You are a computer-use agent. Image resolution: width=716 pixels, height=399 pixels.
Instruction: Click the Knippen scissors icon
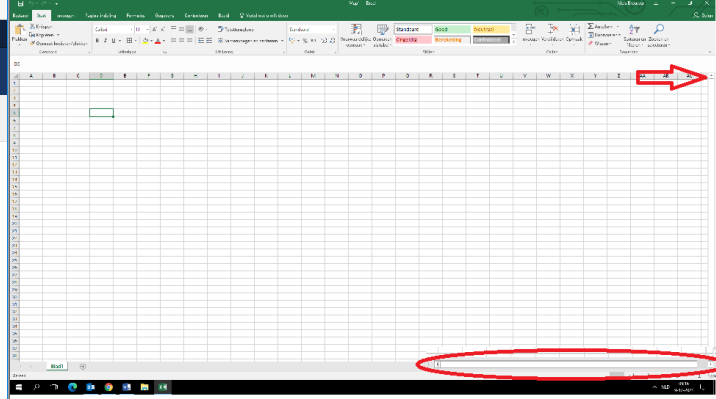[32, 26]
